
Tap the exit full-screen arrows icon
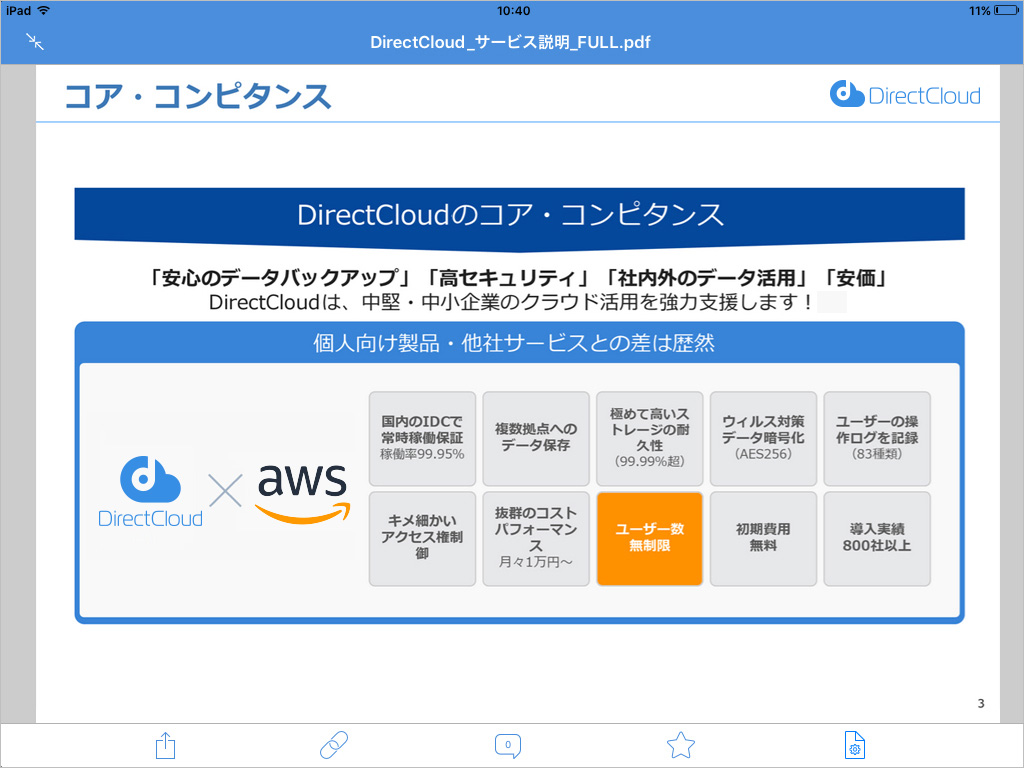coord(35,42)
